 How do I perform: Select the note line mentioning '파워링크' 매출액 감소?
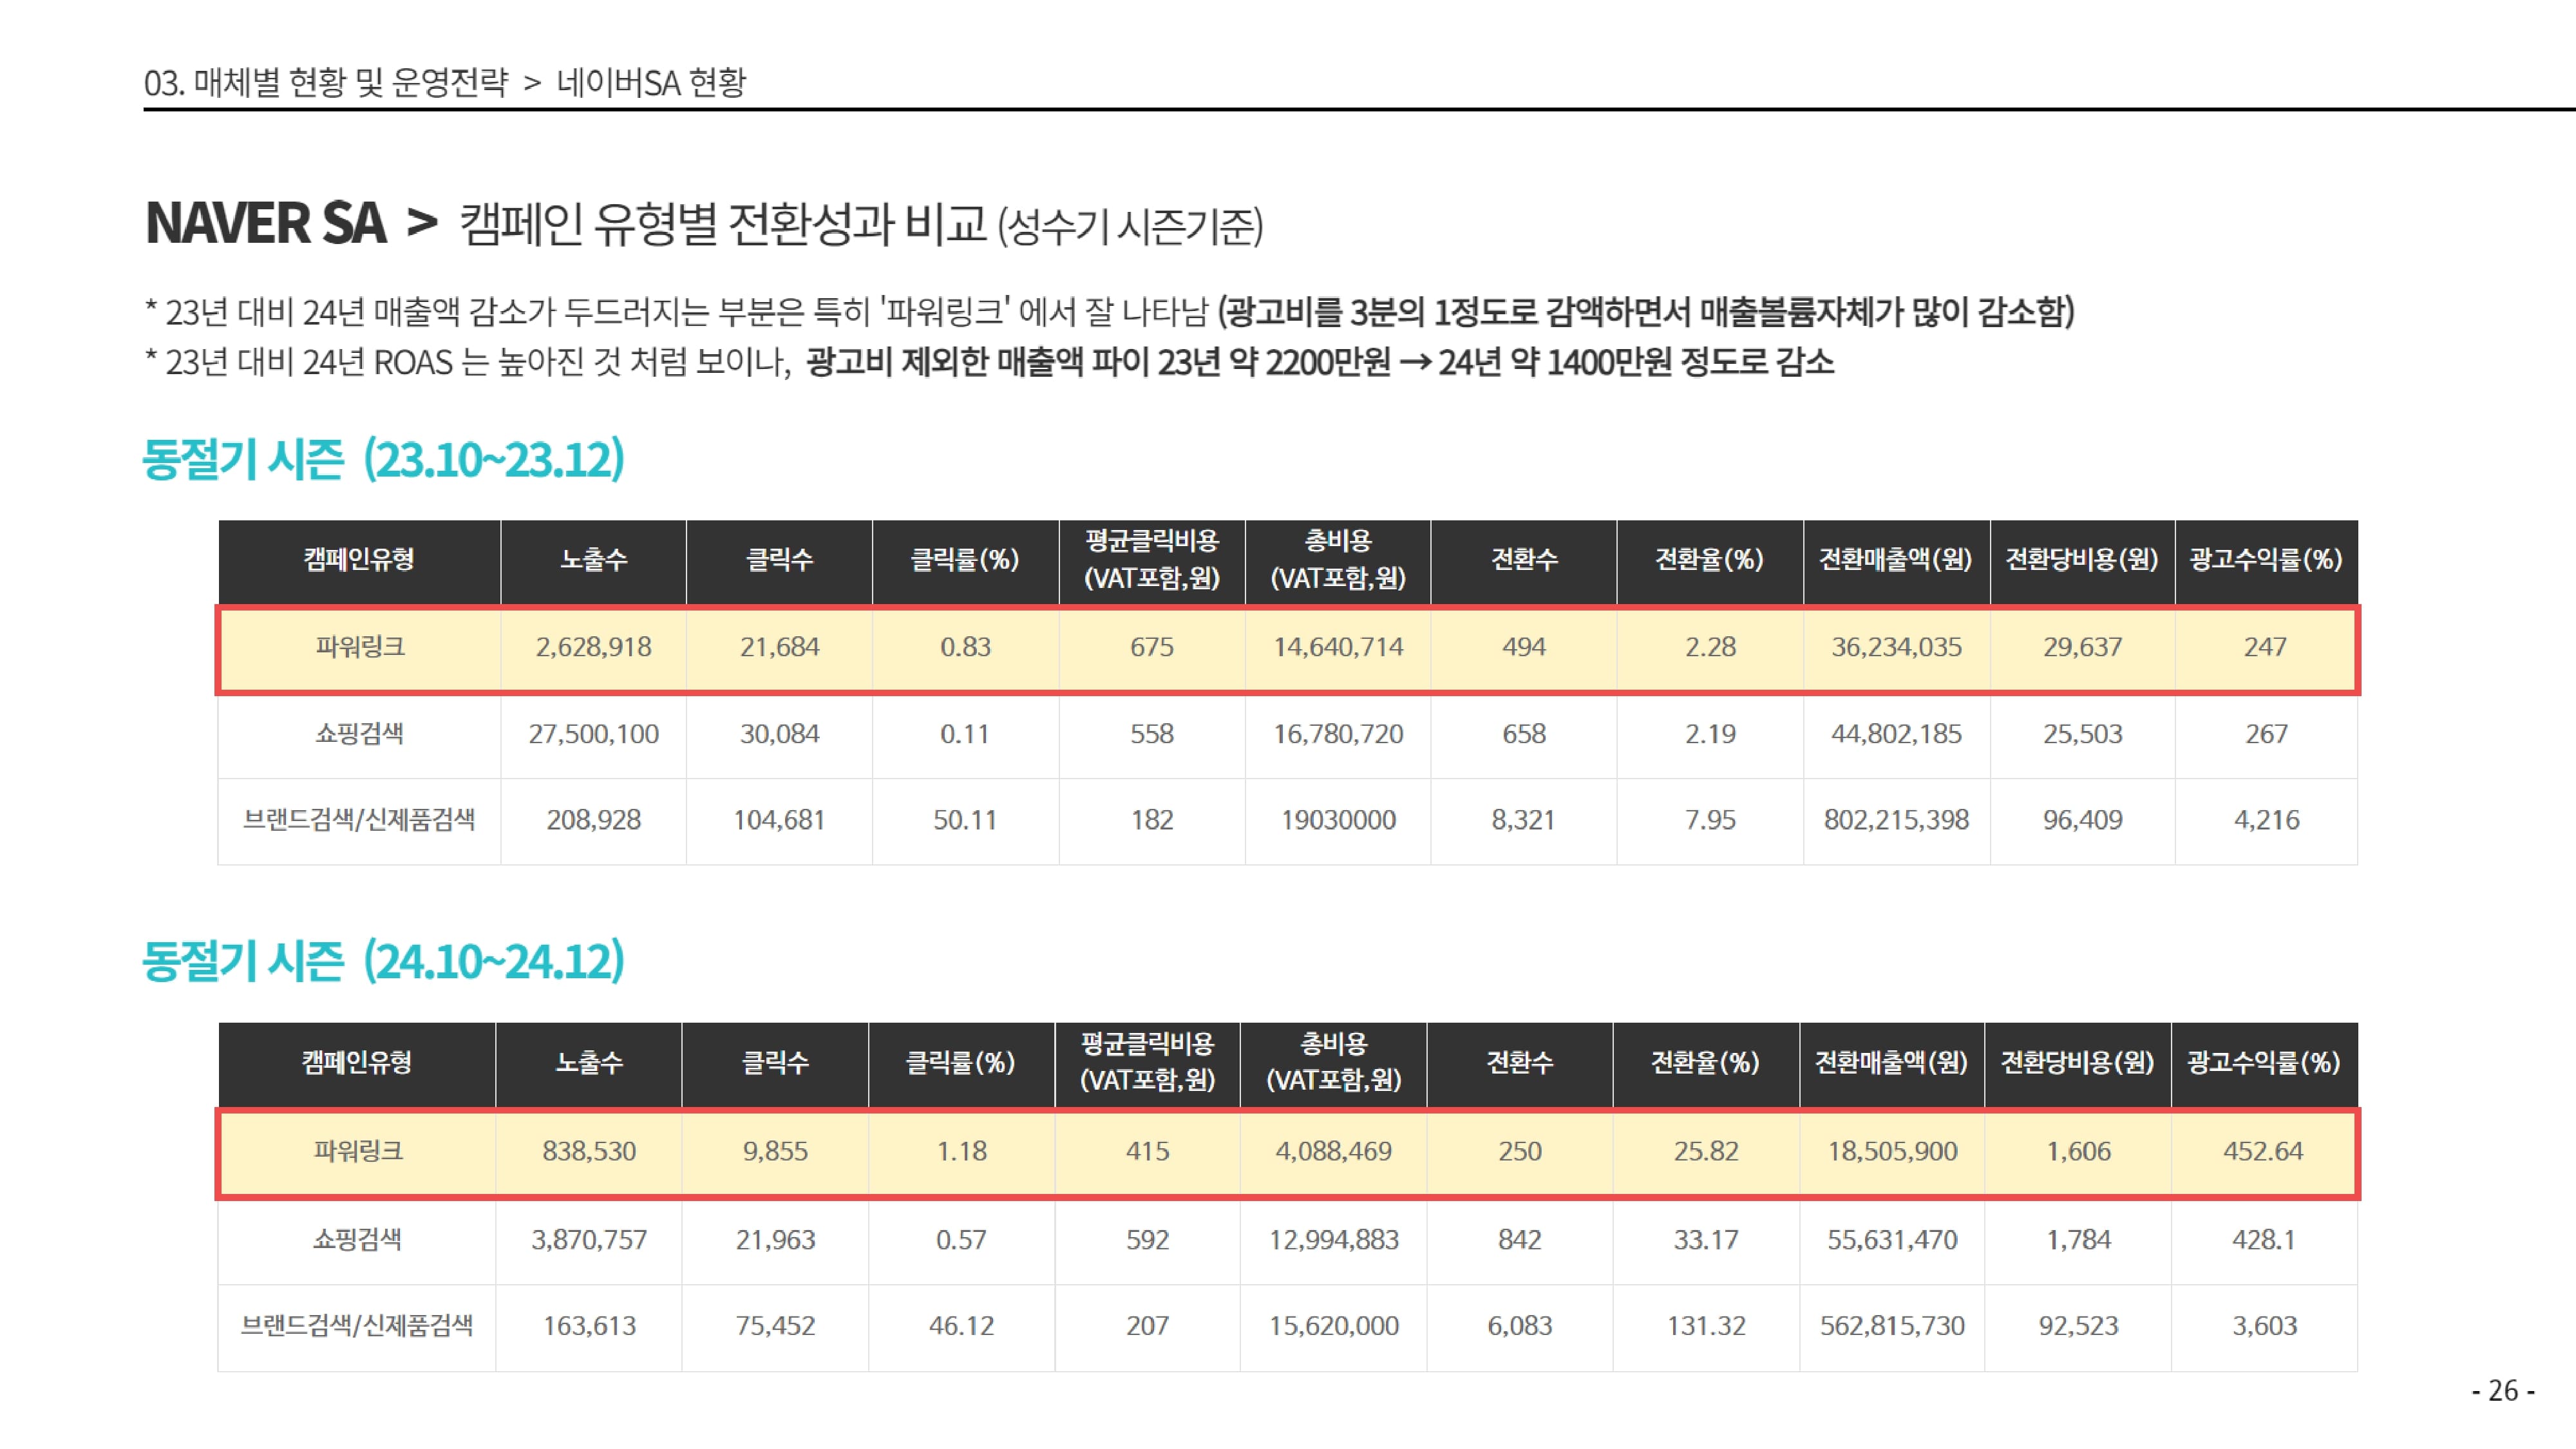pyautogui.click(x=1110, y=312)
